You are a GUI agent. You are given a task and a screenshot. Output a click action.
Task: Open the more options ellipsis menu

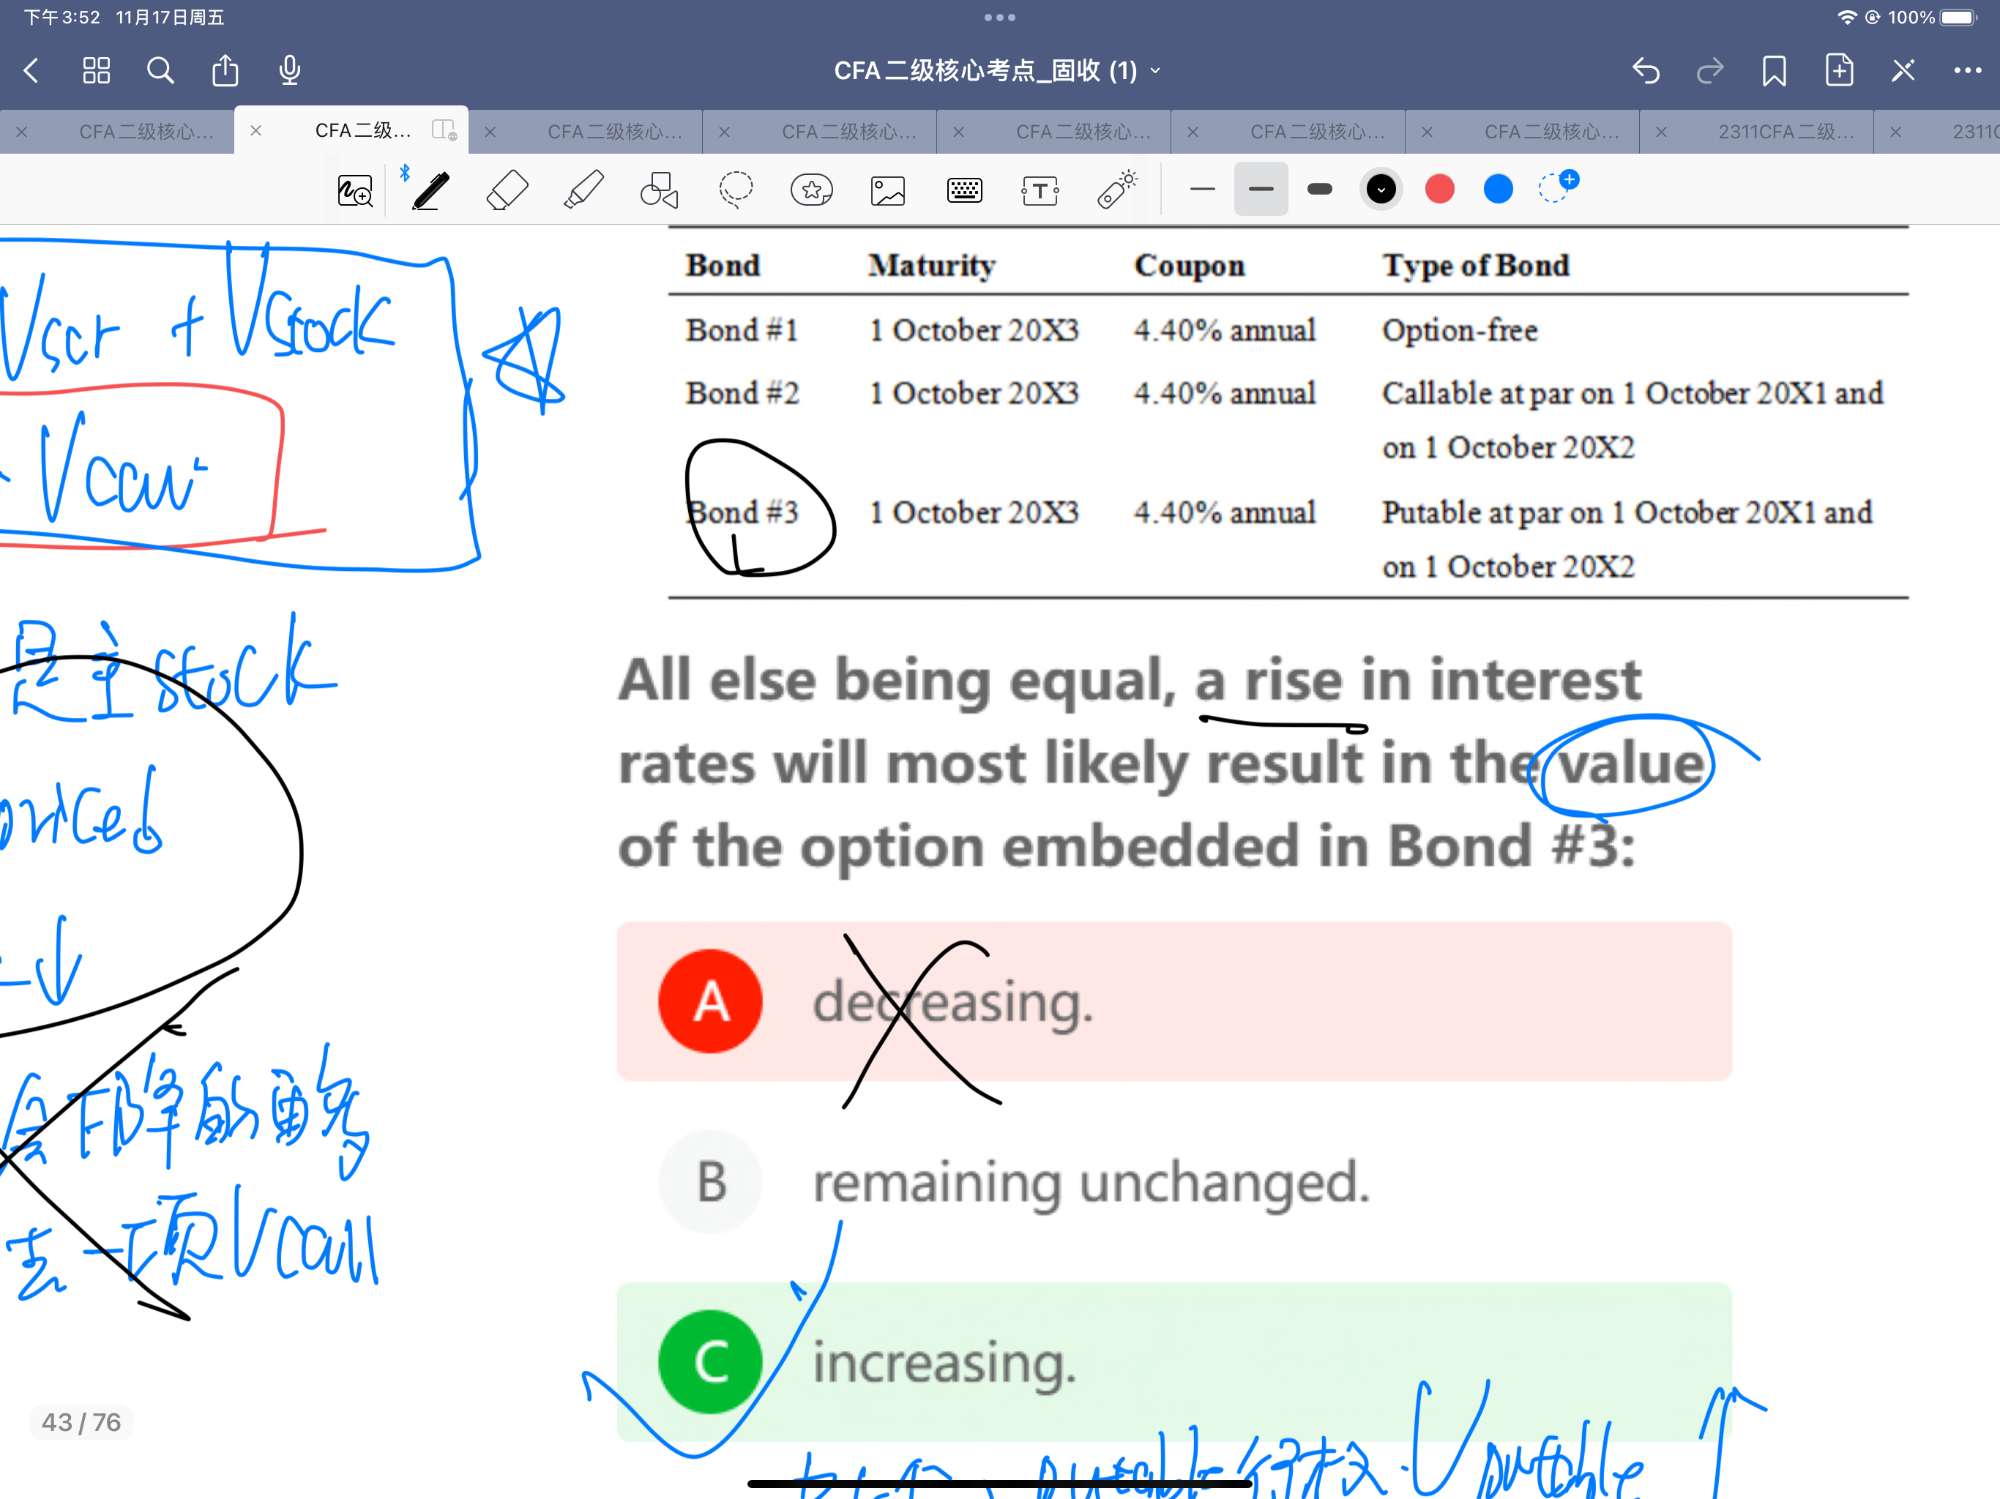point(1967,71)
